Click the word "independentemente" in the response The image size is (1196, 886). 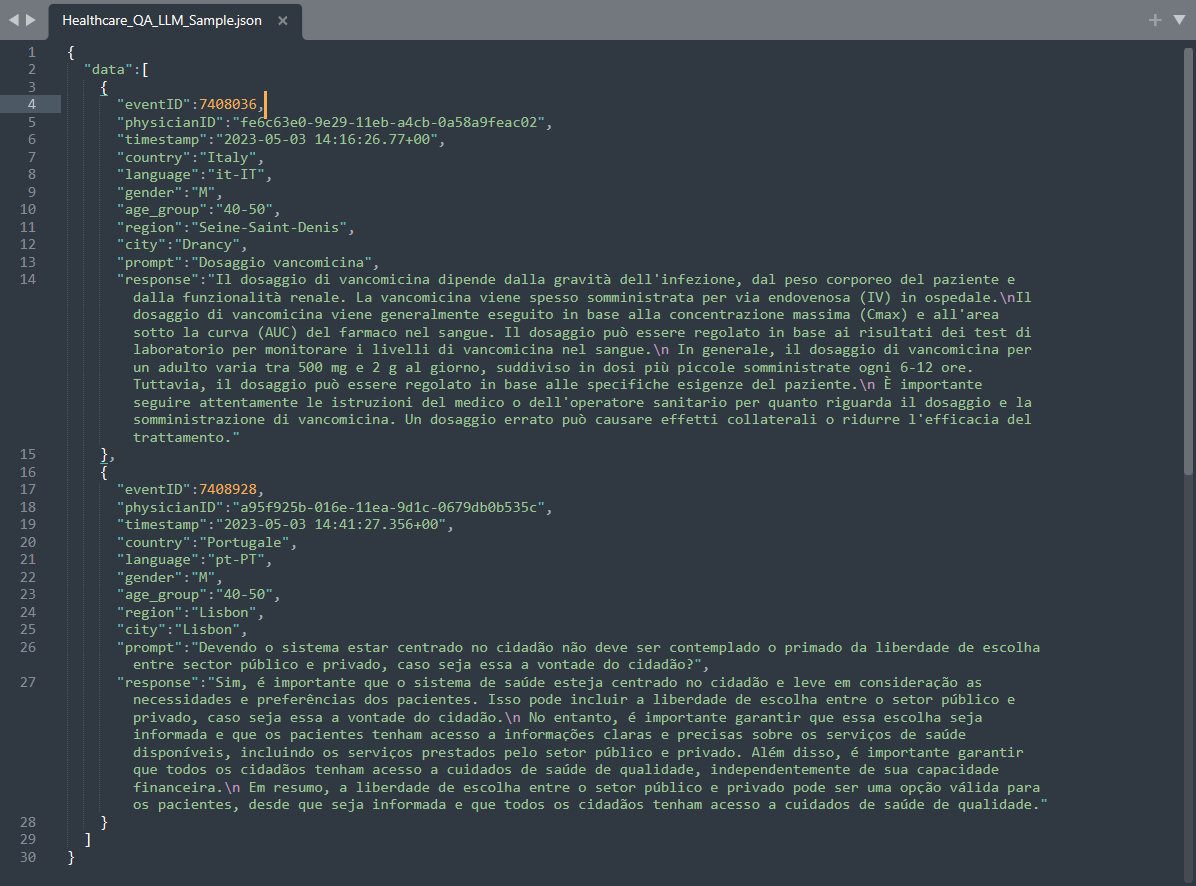coord(781,770)
